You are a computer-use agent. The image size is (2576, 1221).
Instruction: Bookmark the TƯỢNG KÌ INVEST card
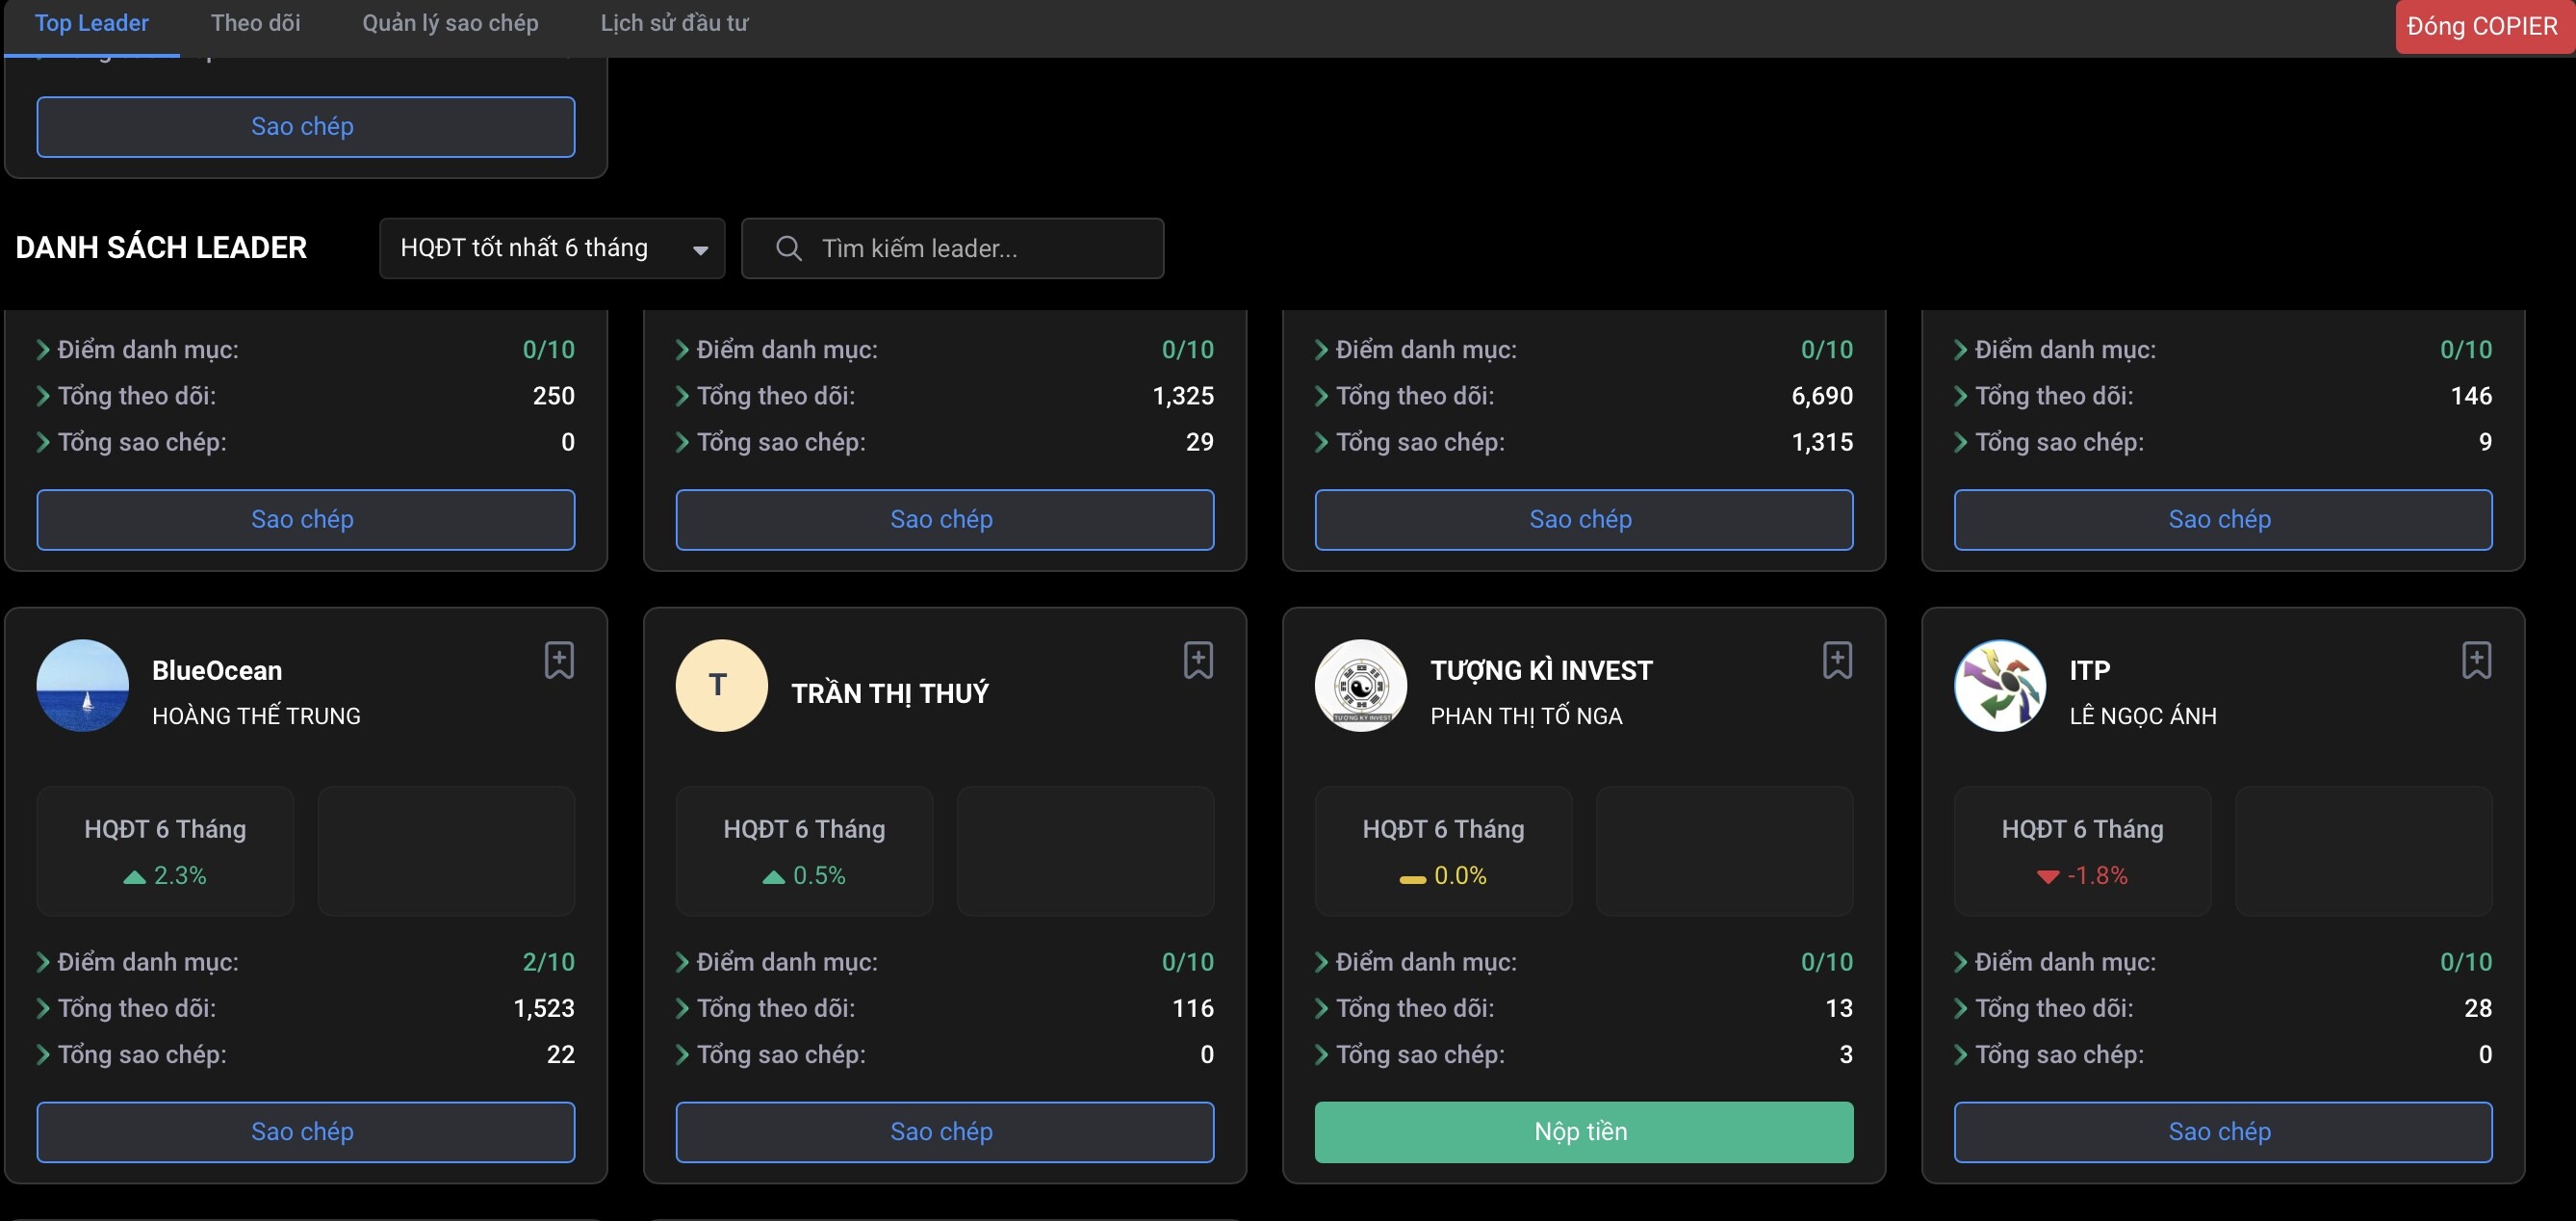coord(1837,661)
